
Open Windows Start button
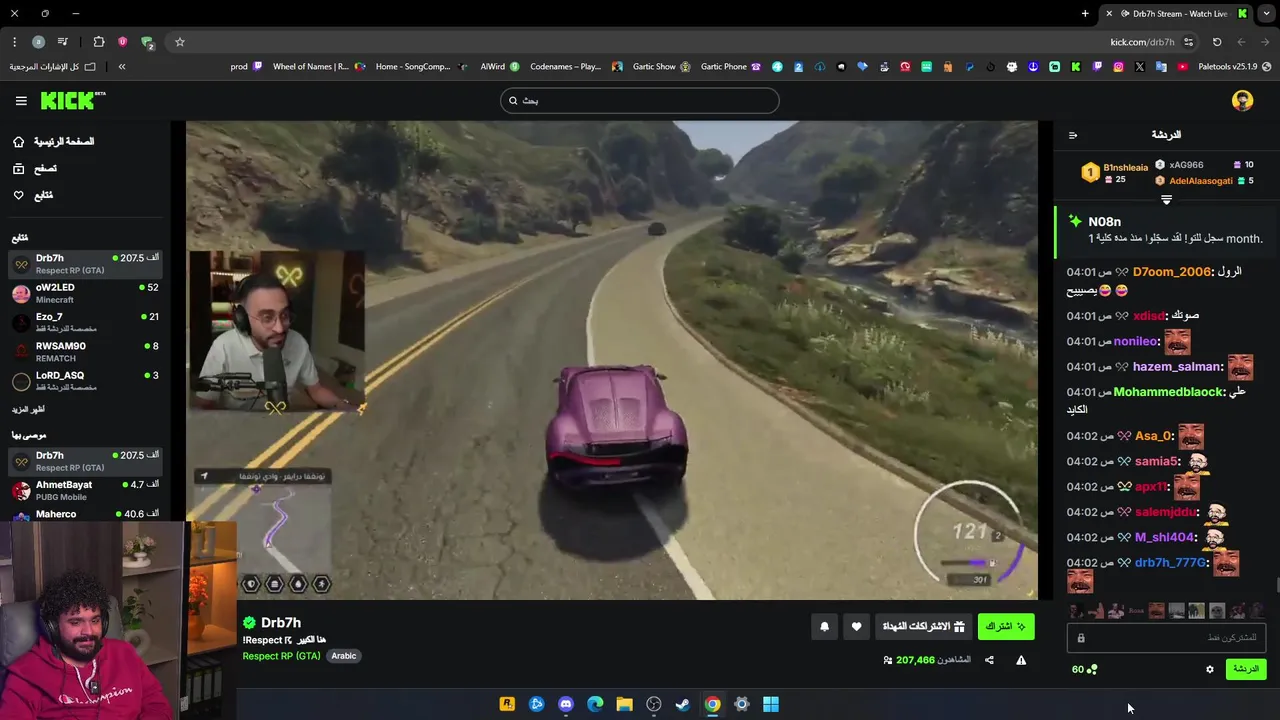coord(771,704)
